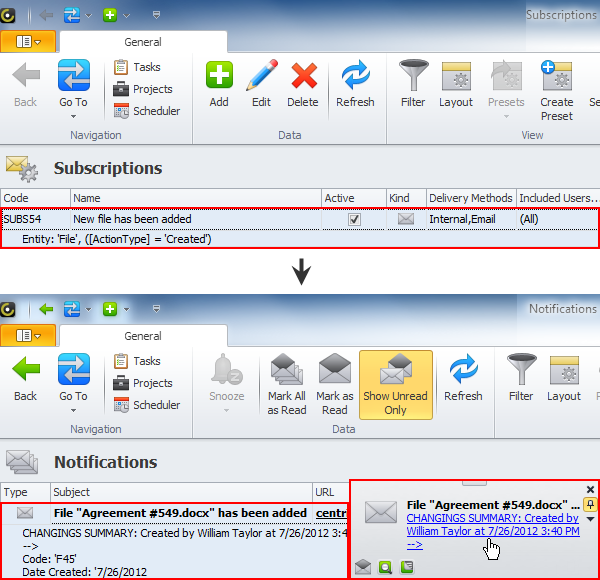Screen dimensions: 600x580
Task: Click Mark All as Read
Action: [x=287, y=380]
